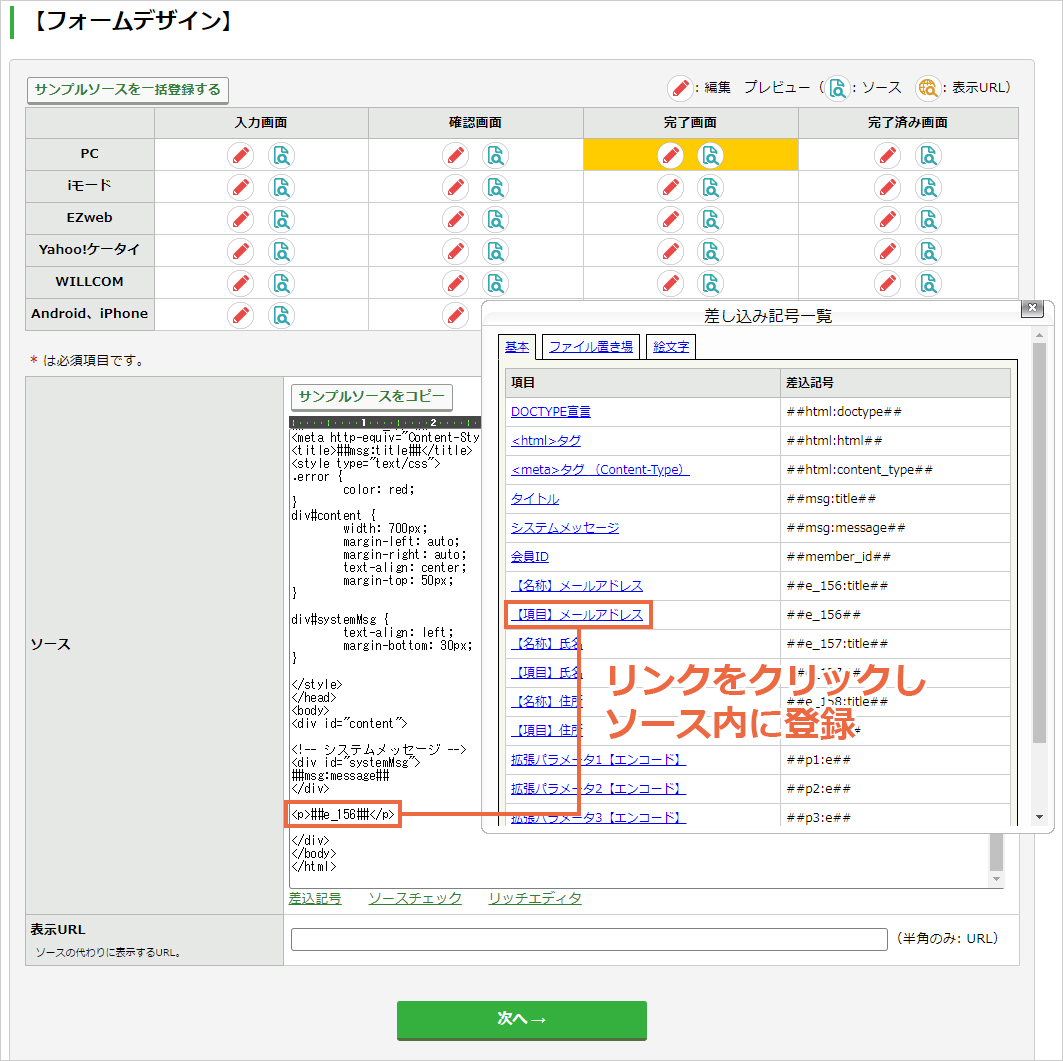Preview iモード input screen source
The height and width of the screenshot is (1061, 1063).
click(281, 187)
